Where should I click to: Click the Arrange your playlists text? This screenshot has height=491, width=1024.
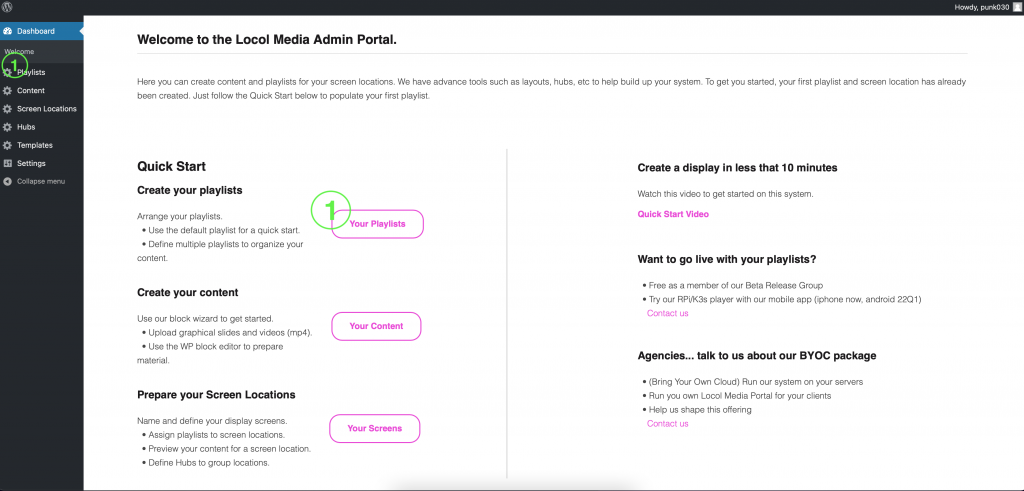coord(180,217)
